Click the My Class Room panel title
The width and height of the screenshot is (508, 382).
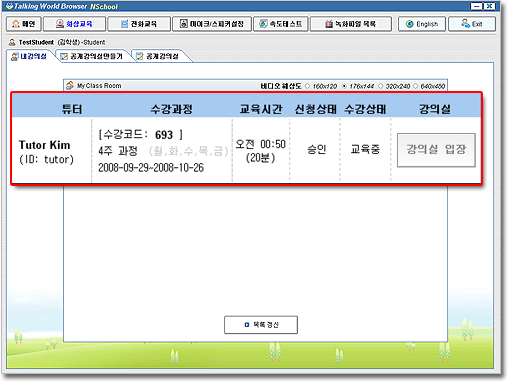click(99, 86)
